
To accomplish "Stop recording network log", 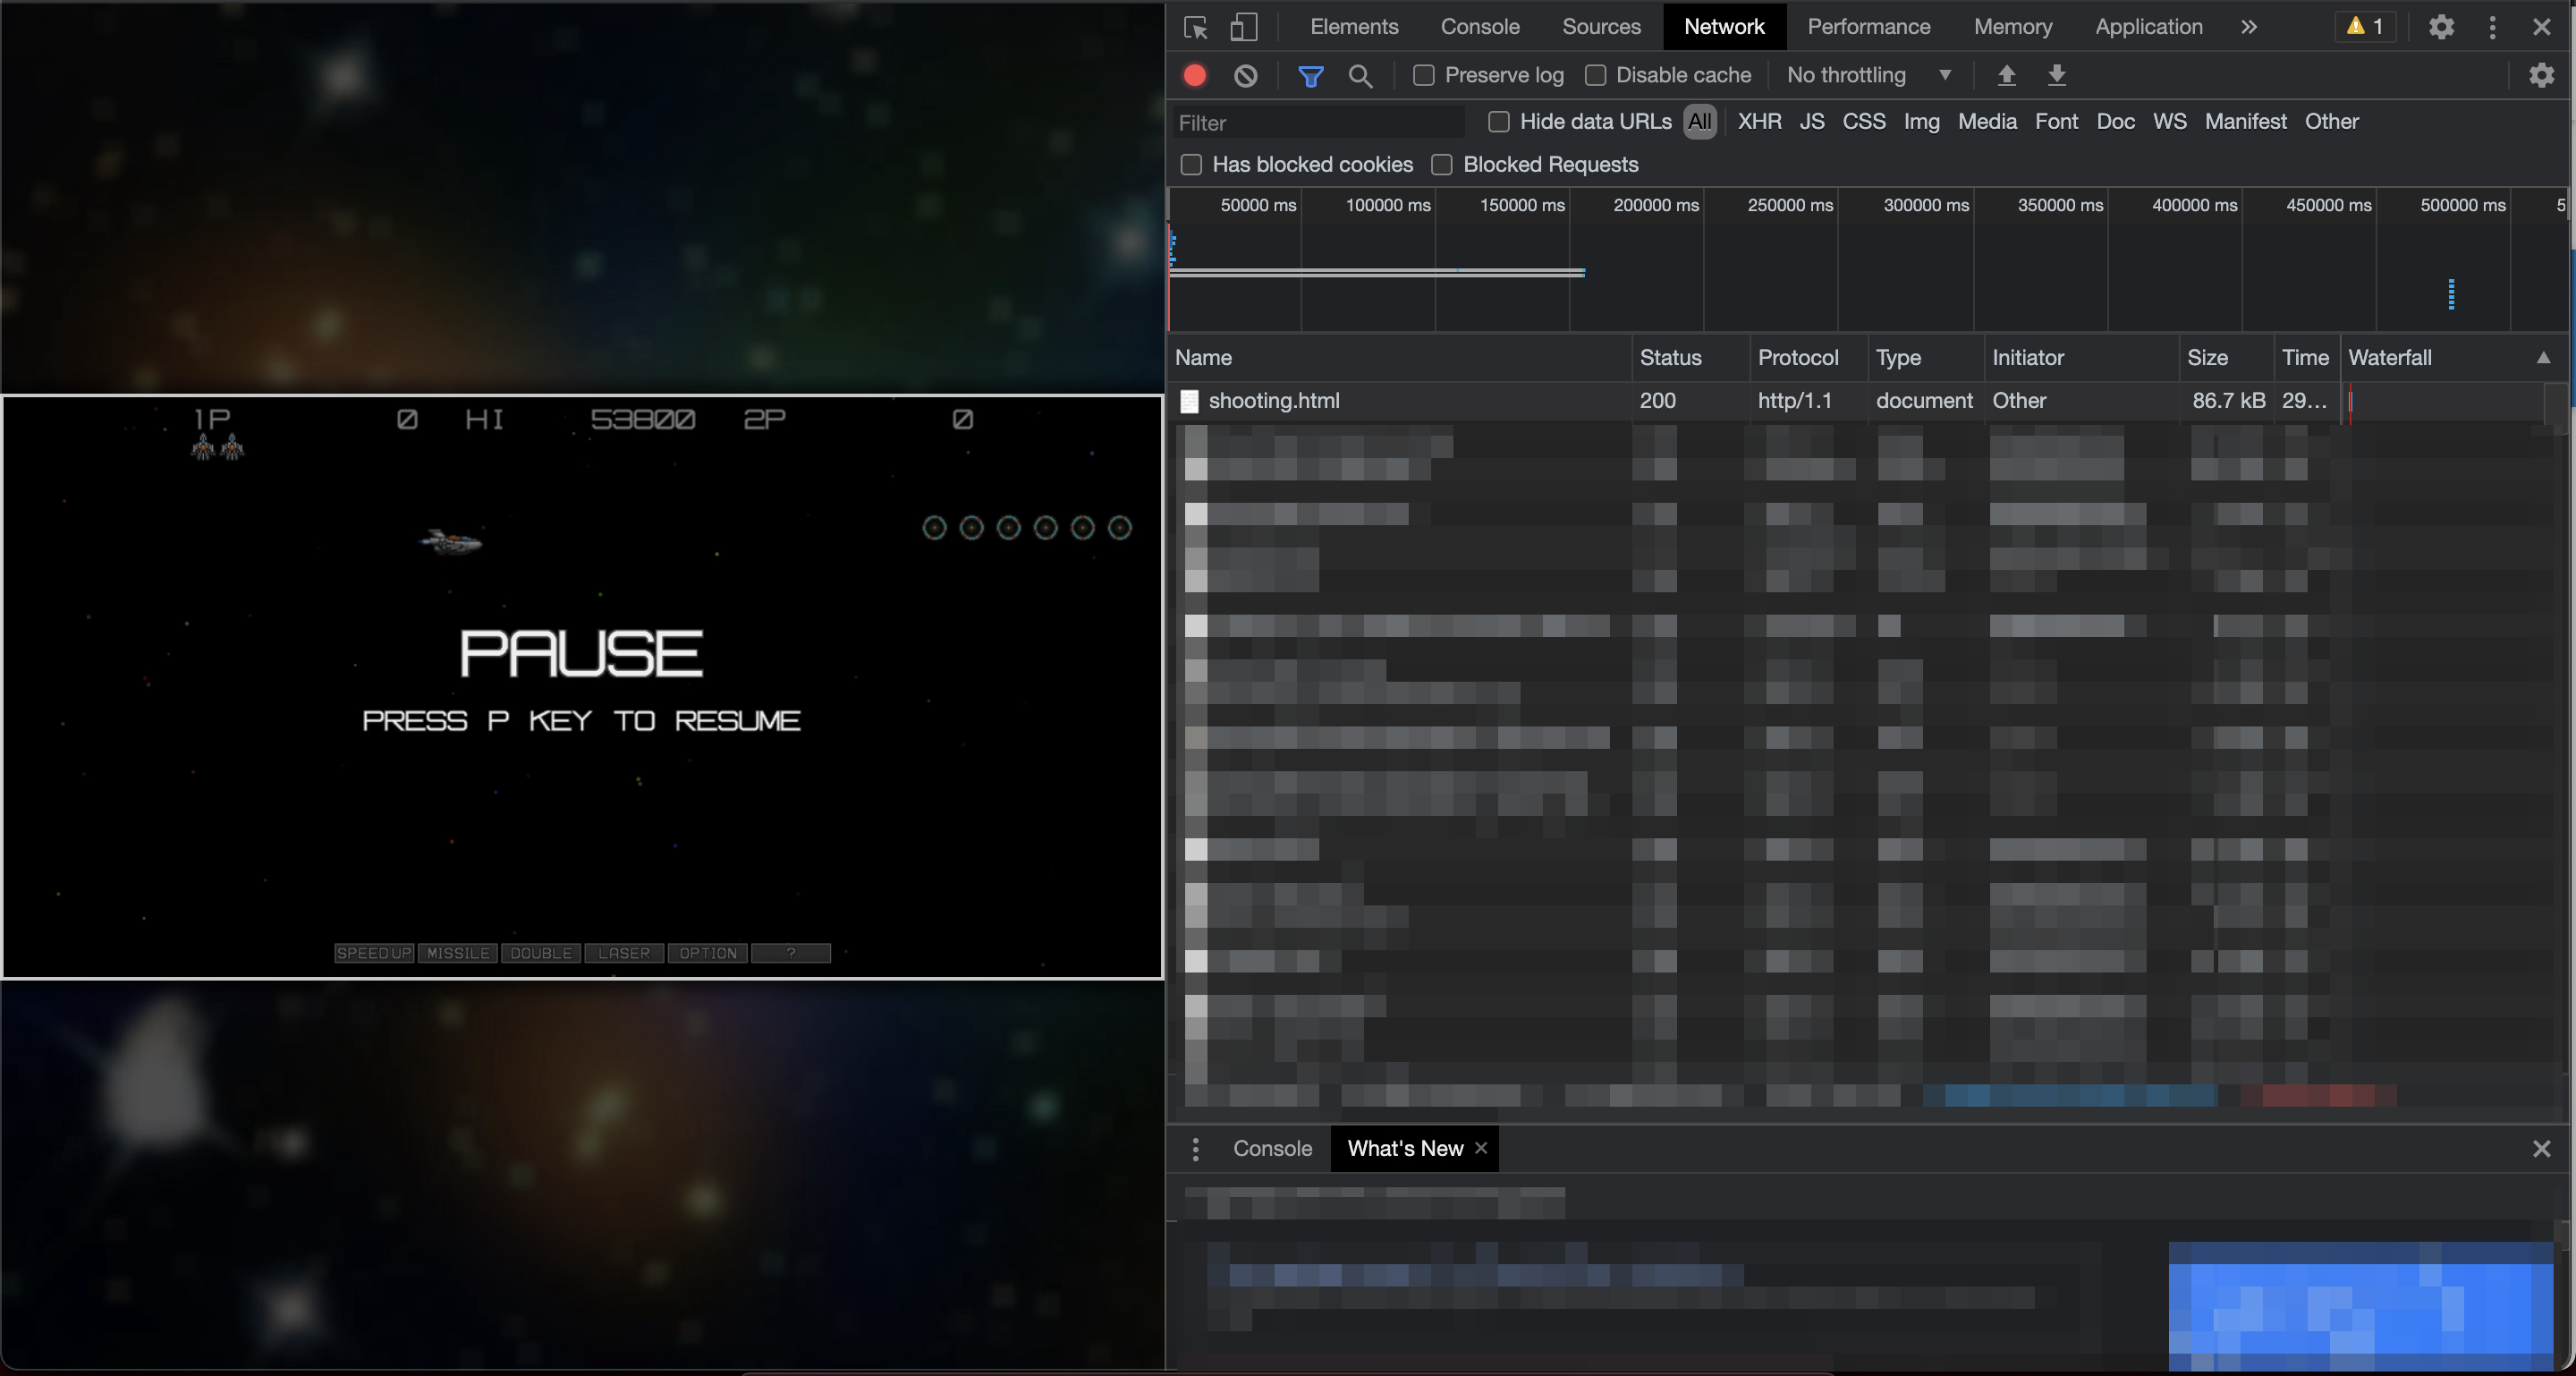I will (x=1193, y=75).
